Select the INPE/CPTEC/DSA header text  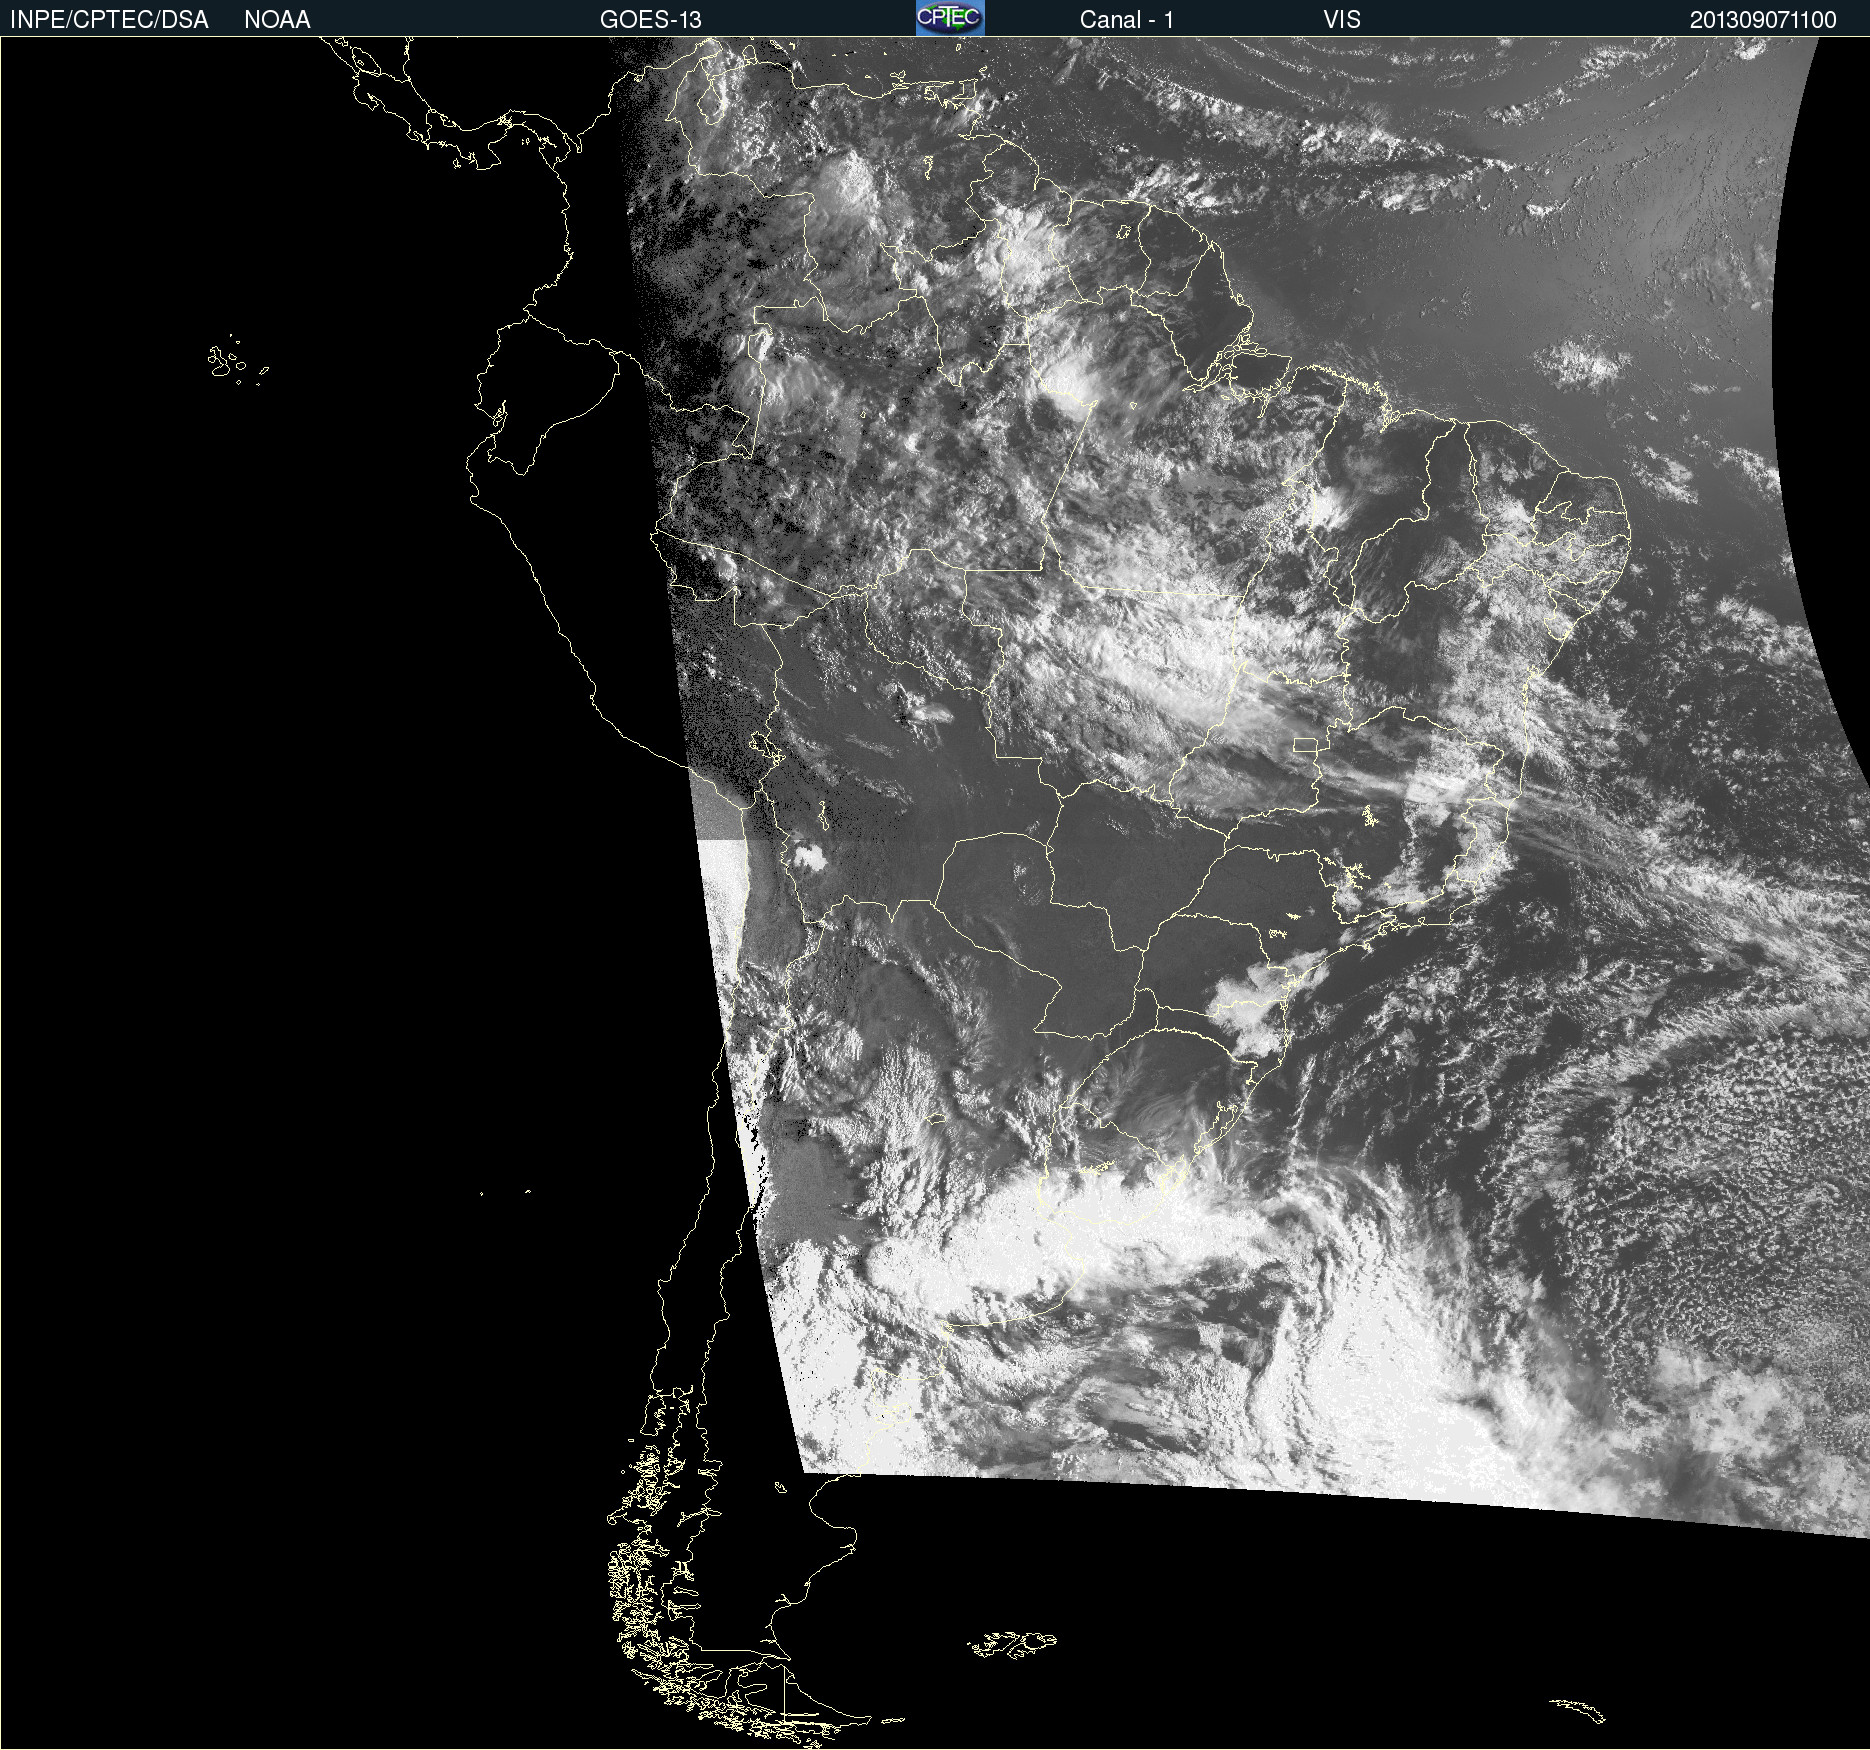[109, 20]
